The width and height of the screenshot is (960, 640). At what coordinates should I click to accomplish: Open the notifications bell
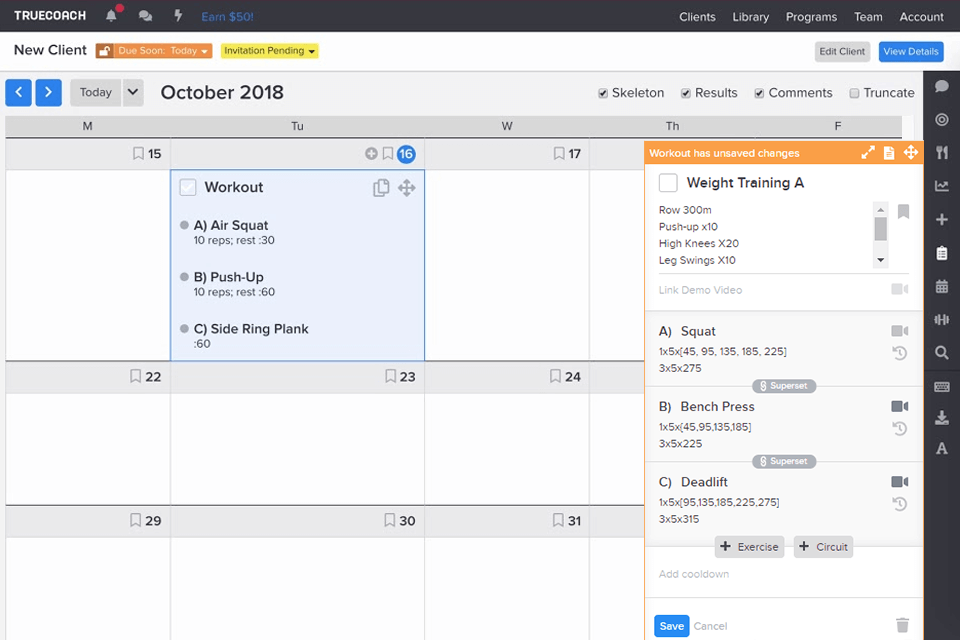coord(111,16)
